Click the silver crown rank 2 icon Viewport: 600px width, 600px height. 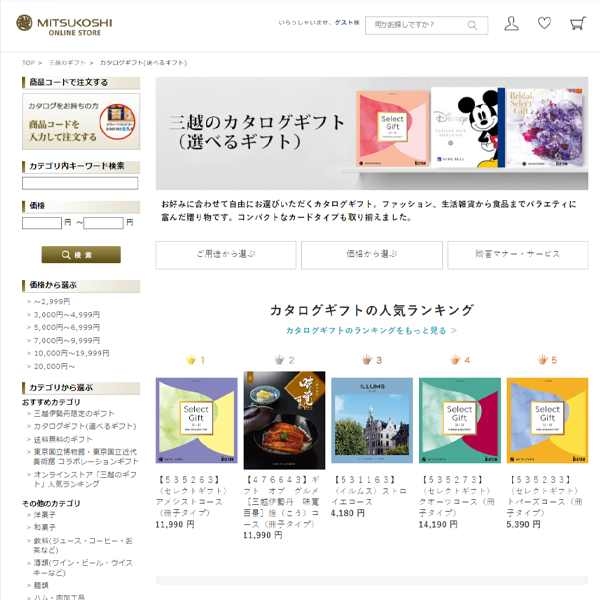click(279, 360)
